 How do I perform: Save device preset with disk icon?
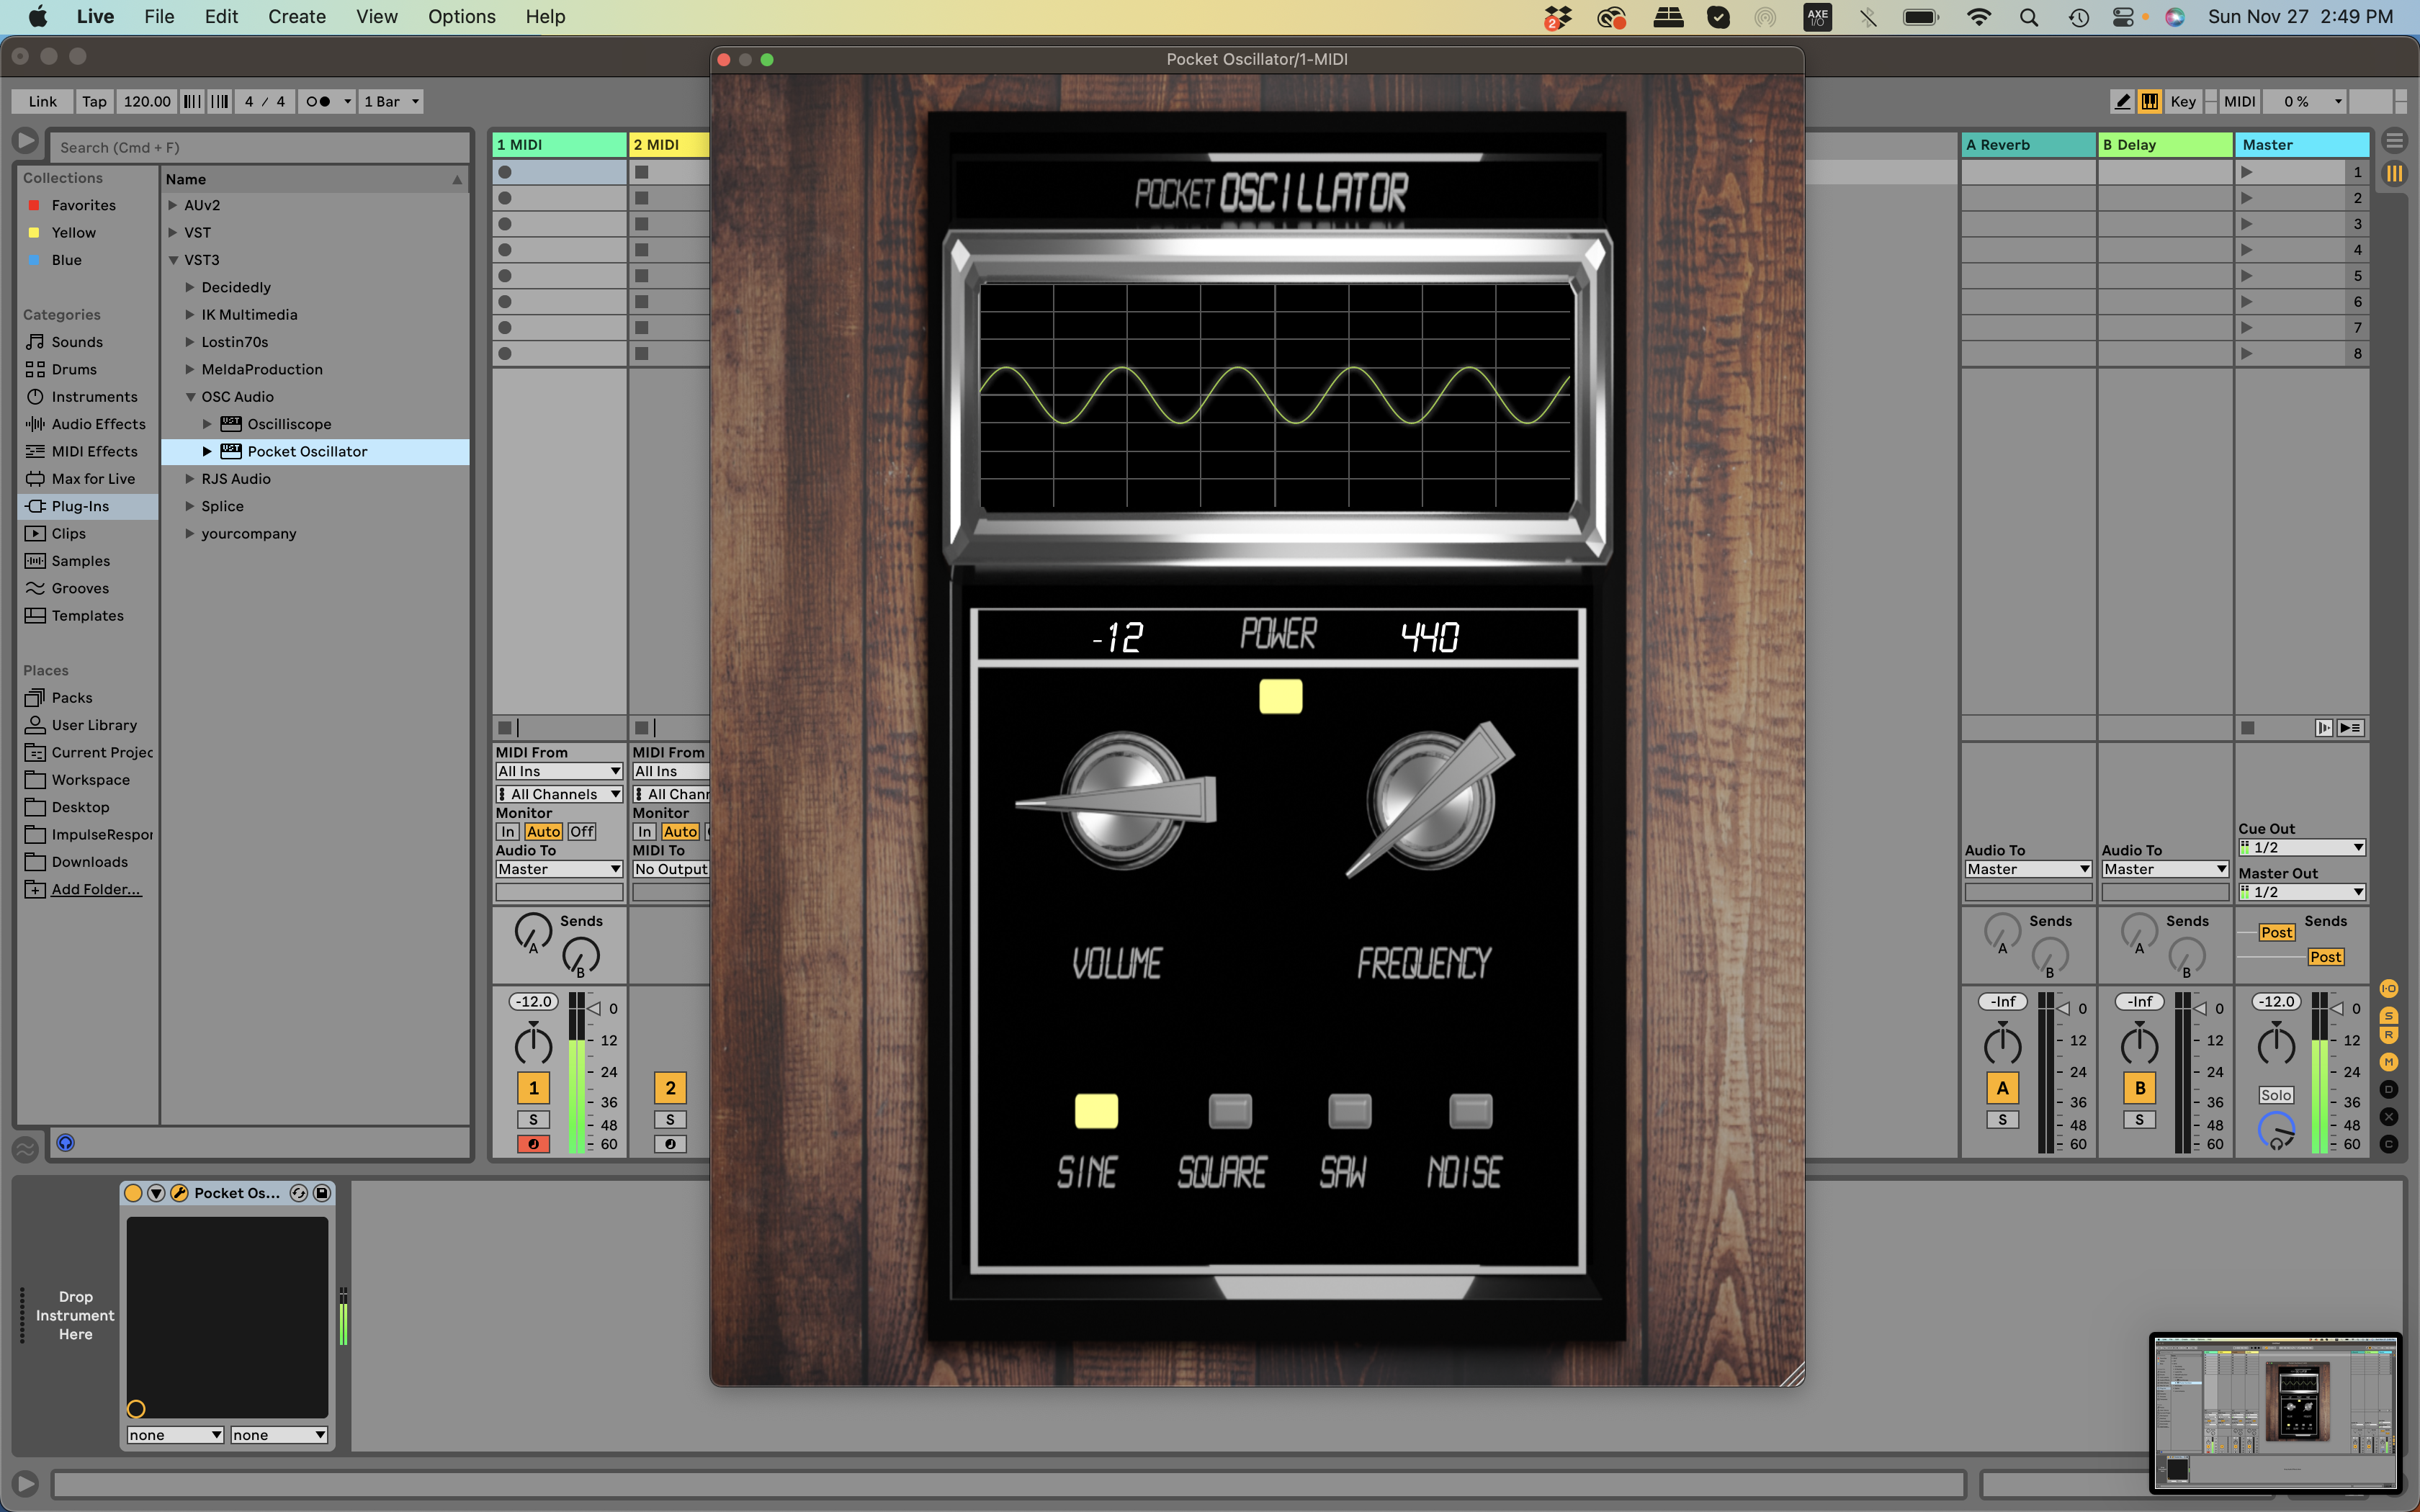tap(322, 1193)
